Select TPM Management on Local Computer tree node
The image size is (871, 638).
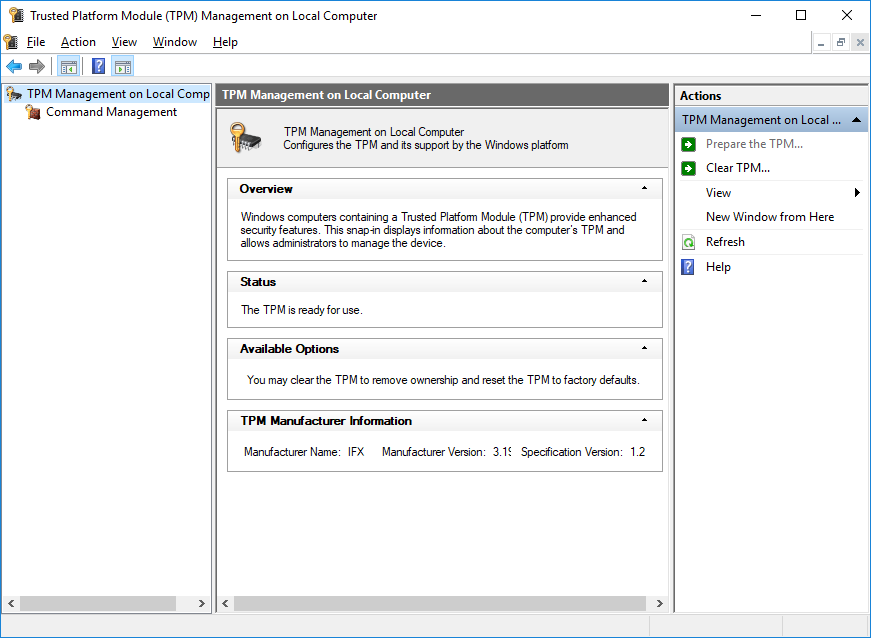pyautogui.click(x=118, y=94)
